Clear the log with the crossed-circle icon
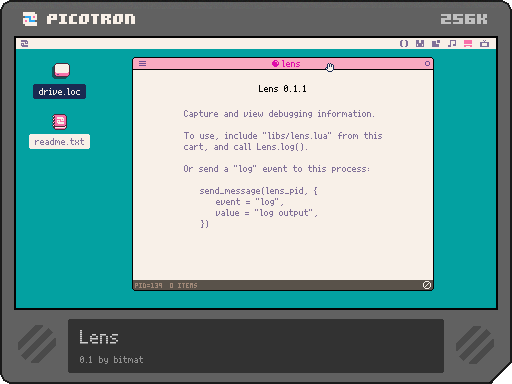 coord(427,285)
